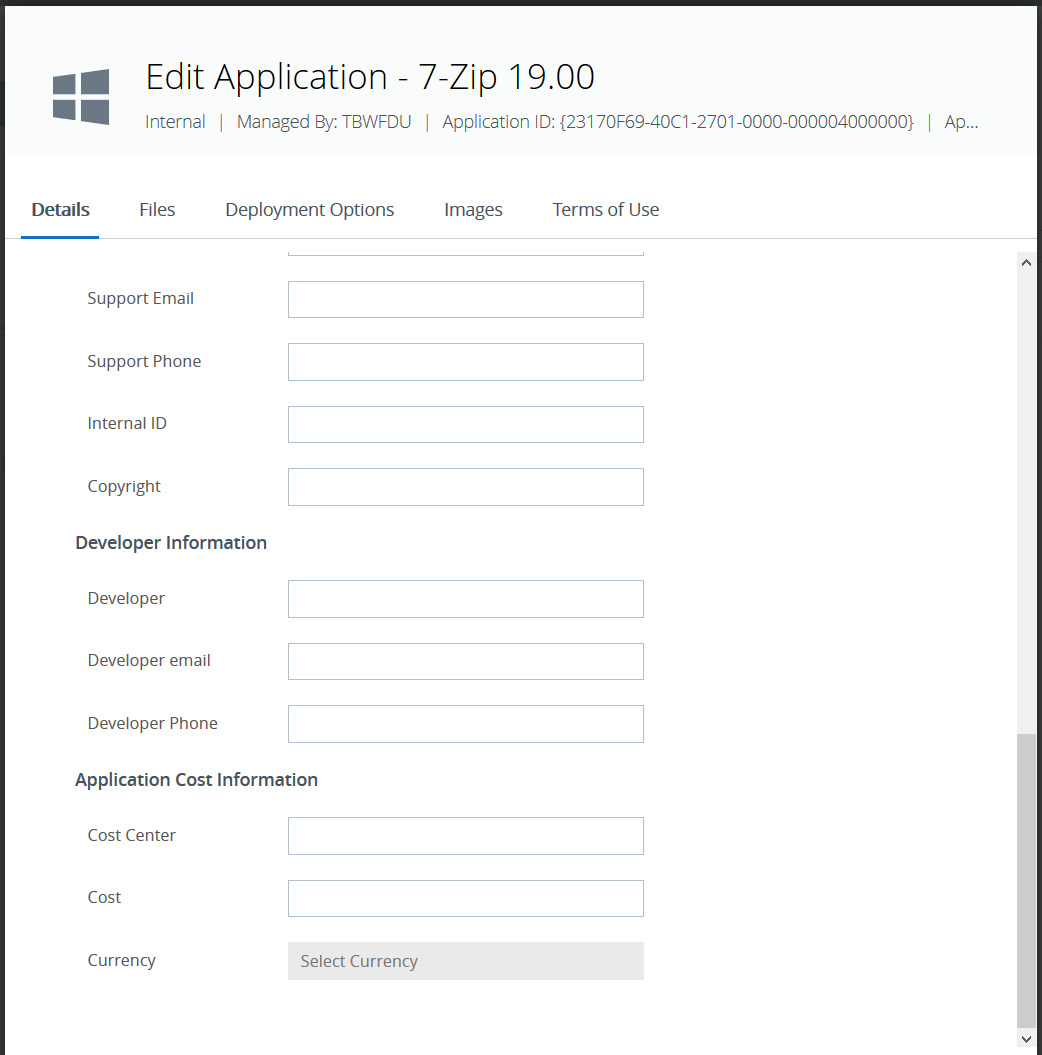Open the Terms of Use tab
This screenshot has width=1042, height=1055.
(x=605, y=210)
